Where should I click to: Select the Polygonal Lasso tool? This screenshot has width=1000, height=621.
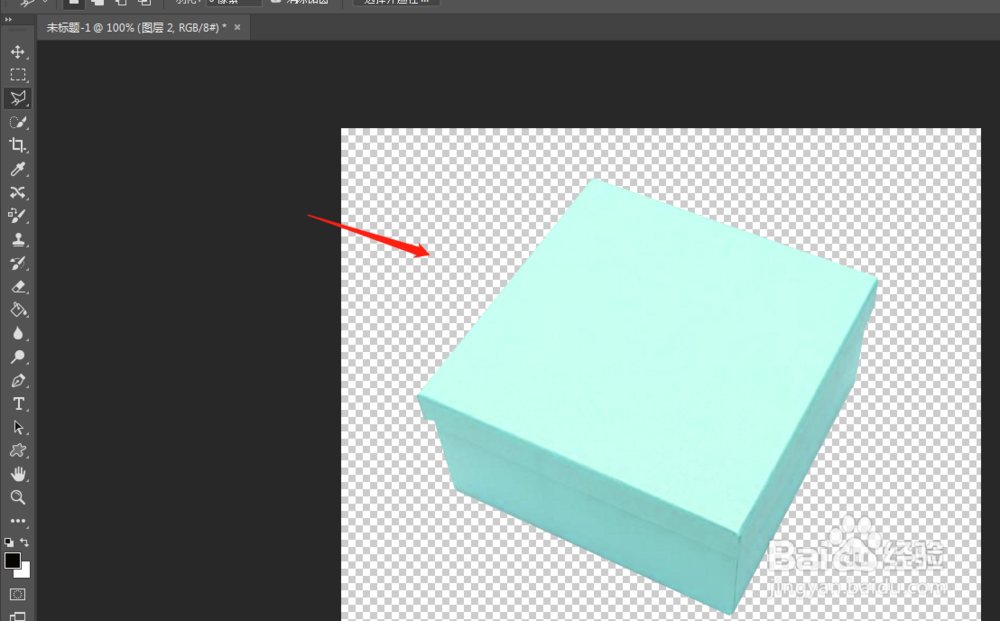(x=18, y=98)
